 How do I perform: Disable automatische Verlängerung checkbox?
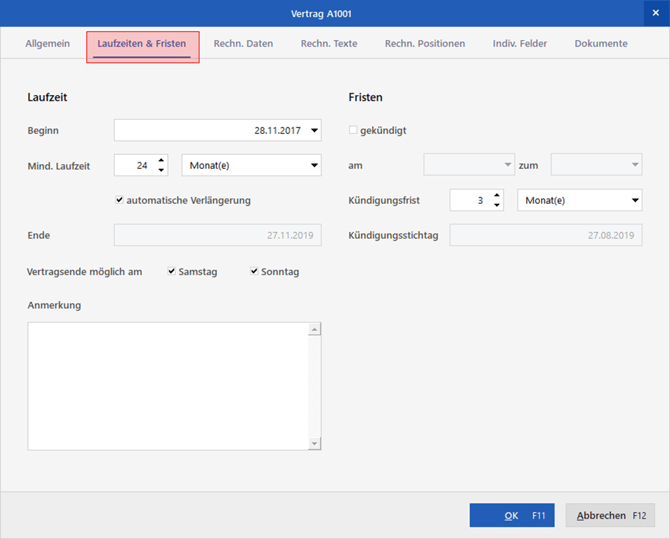point(120,200)
